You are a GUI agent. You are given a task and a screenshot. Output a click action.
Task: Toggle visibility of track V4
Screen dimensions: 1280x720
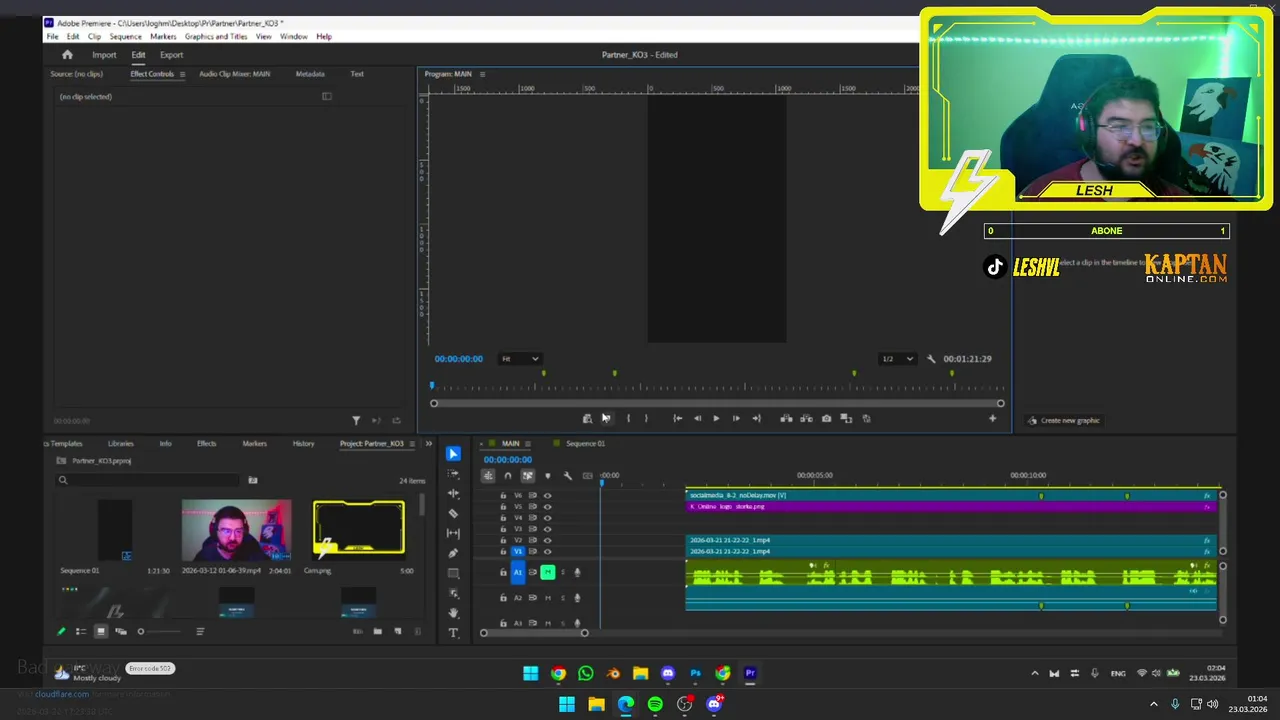pos(547,518)
